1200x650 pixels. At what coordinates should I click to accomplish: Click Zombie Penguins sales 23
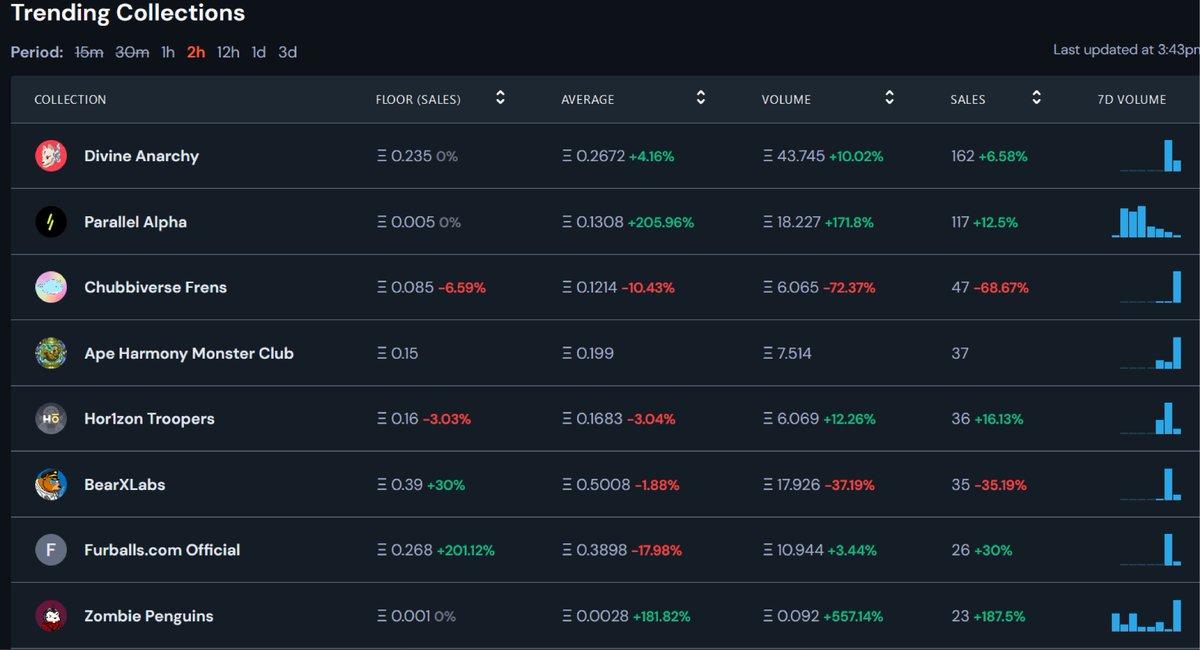click(x=960, y=616)
